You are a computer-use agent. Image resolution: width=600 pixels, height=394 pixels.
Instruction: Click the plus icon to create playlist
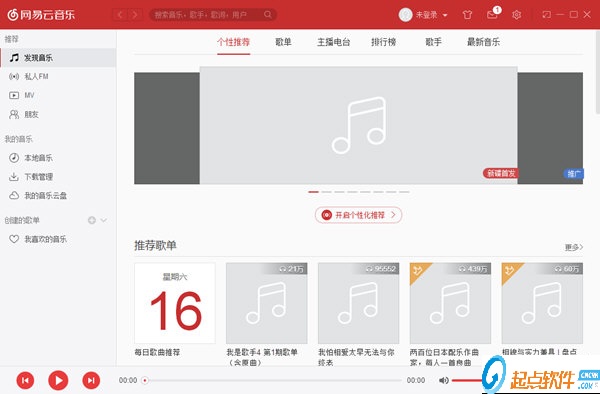[92, 220]
